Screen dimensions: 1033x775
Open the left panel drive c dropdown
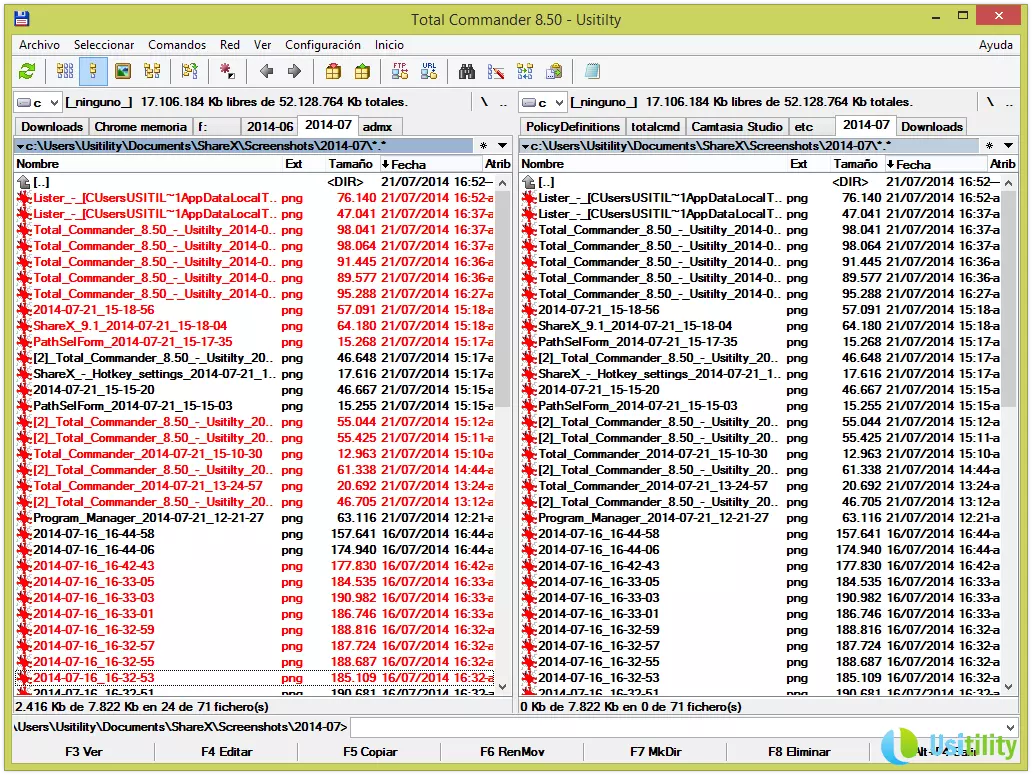[38, 102]
